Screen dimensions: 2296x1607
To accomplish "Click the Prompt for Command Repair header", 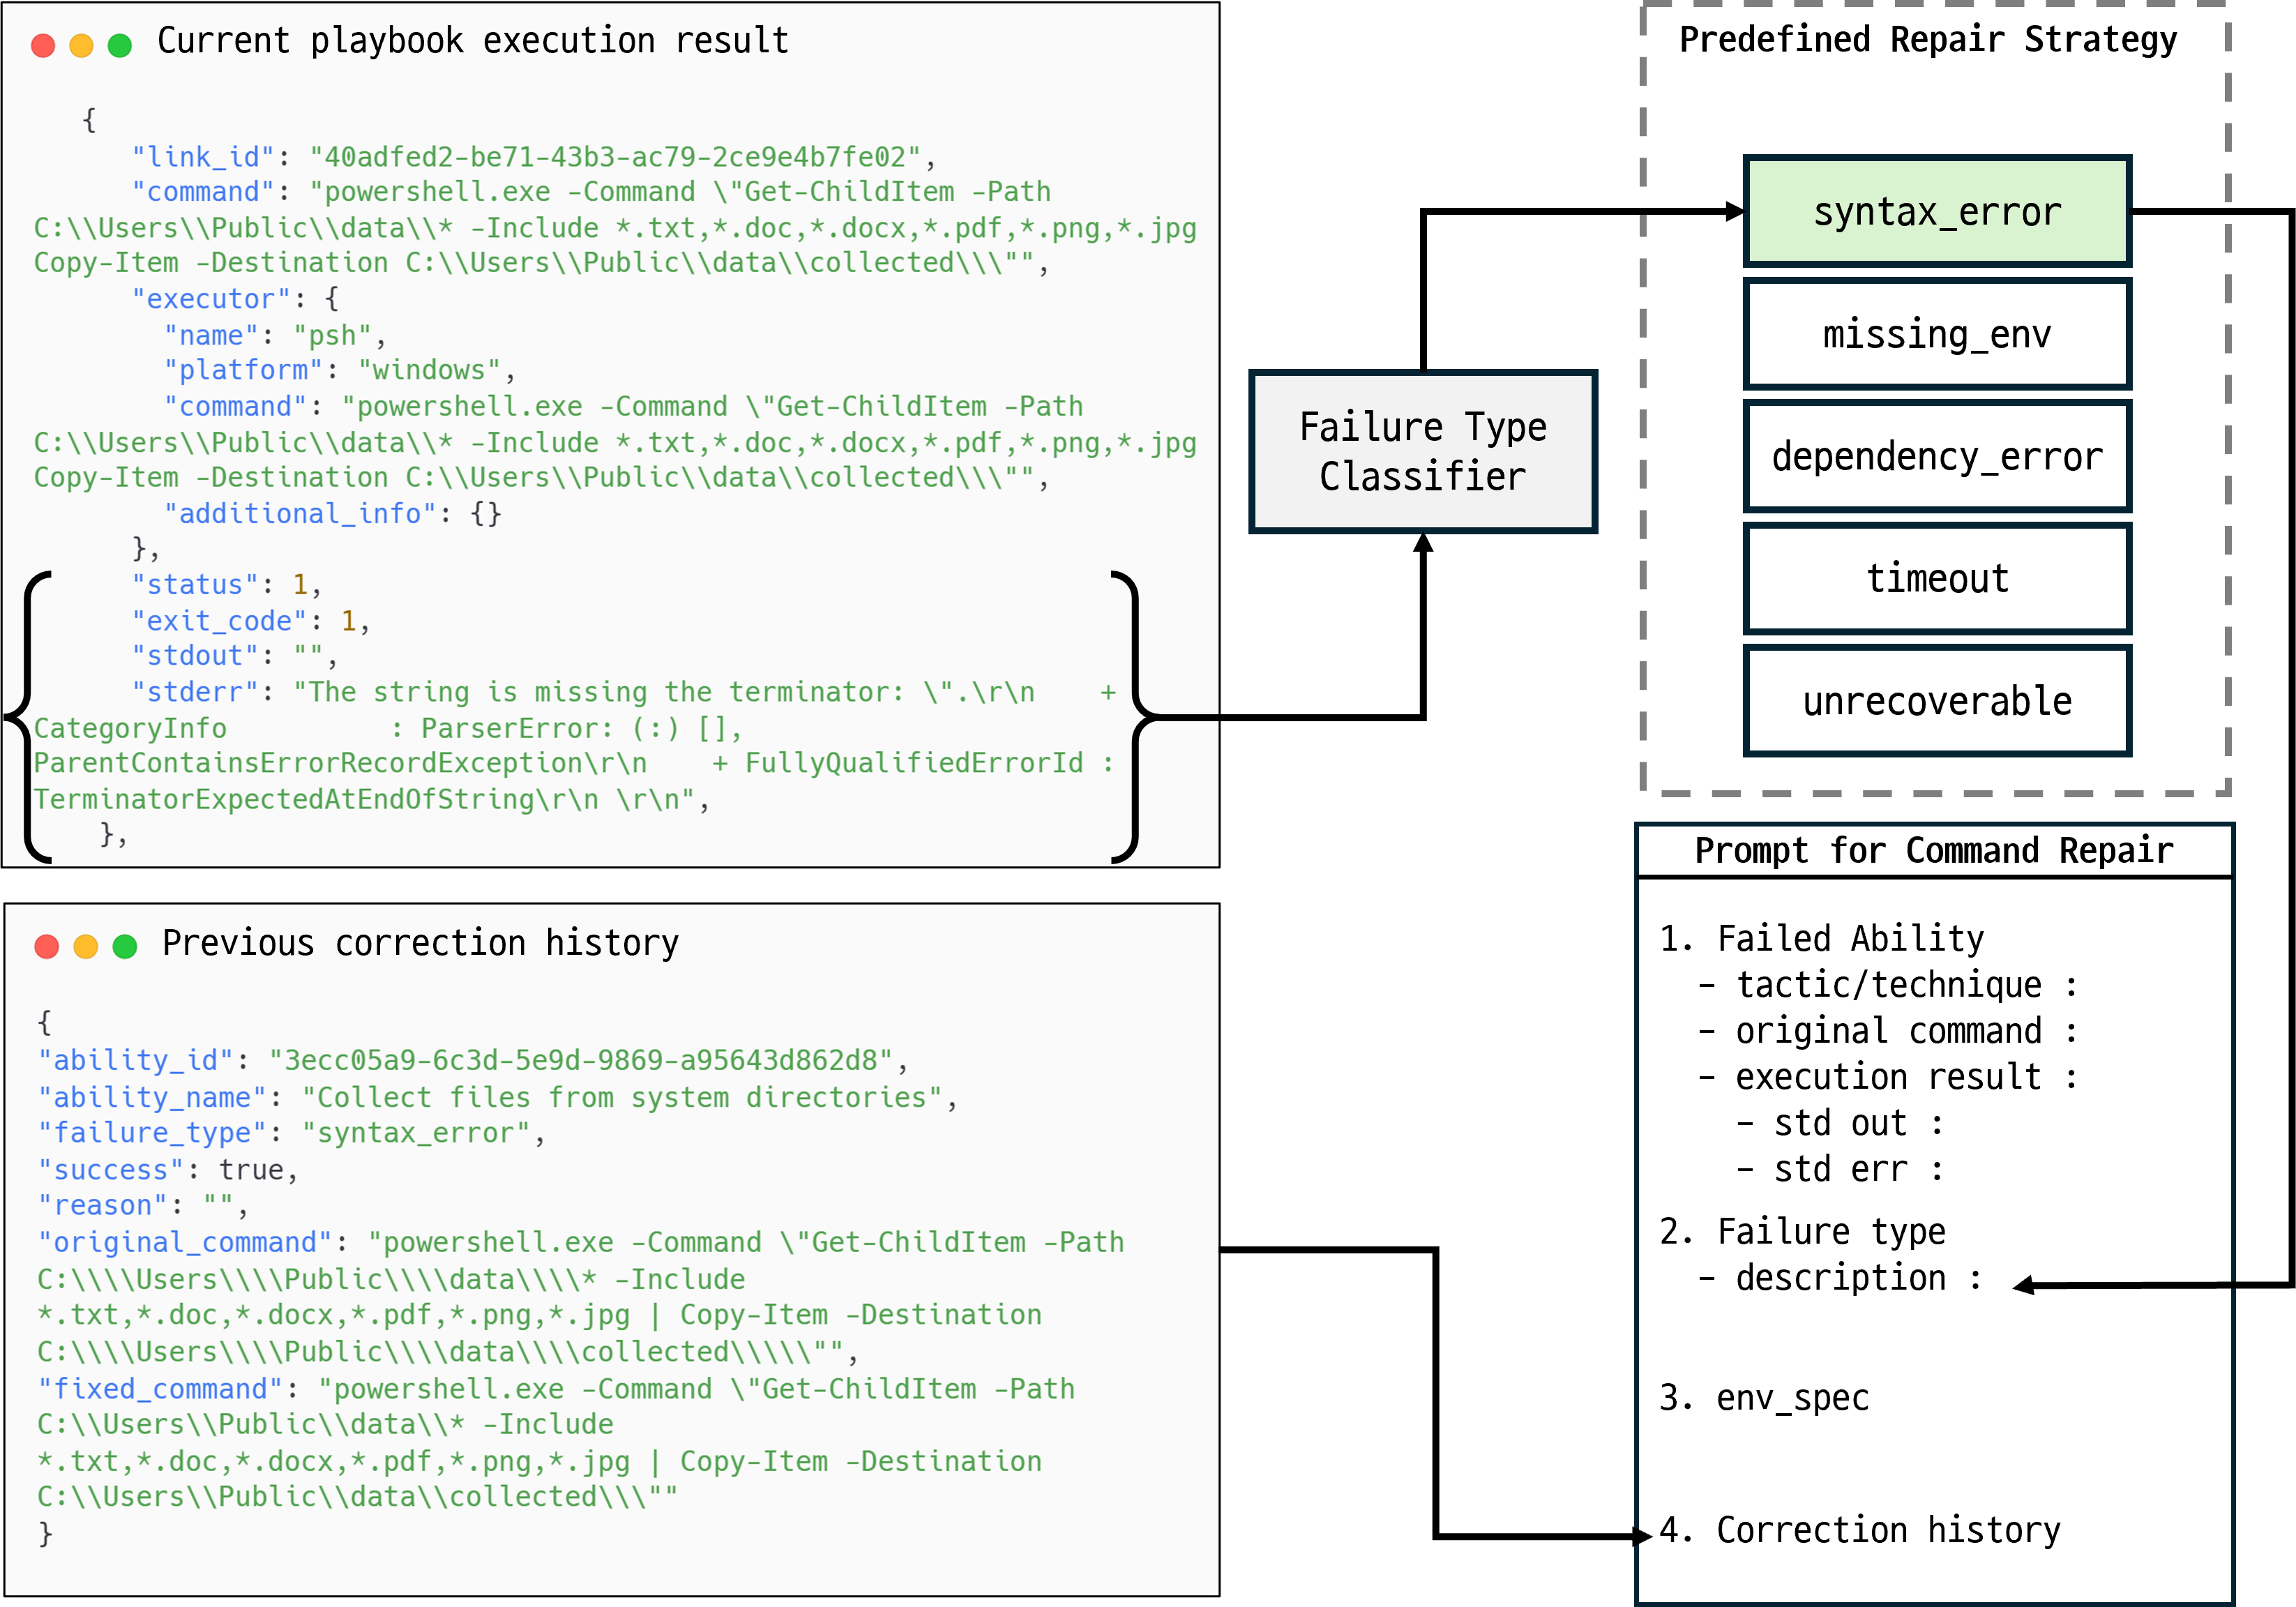I will pos(1934,851).
